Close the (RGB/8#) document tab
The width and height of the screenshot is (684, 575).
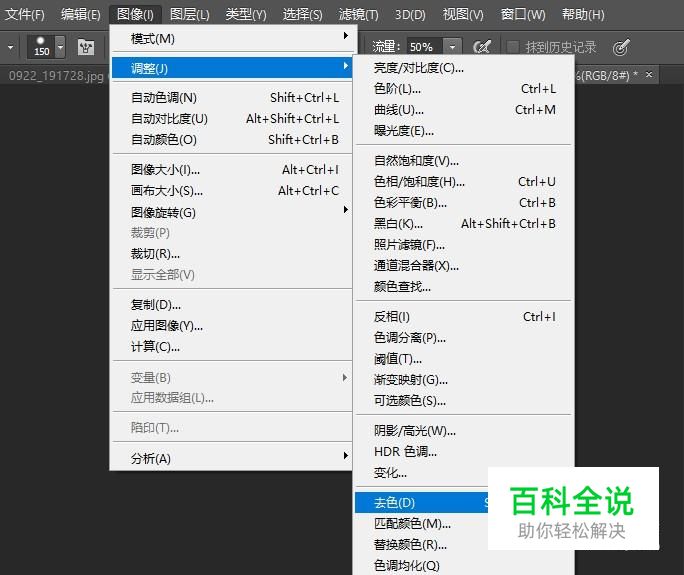[649, 75]
